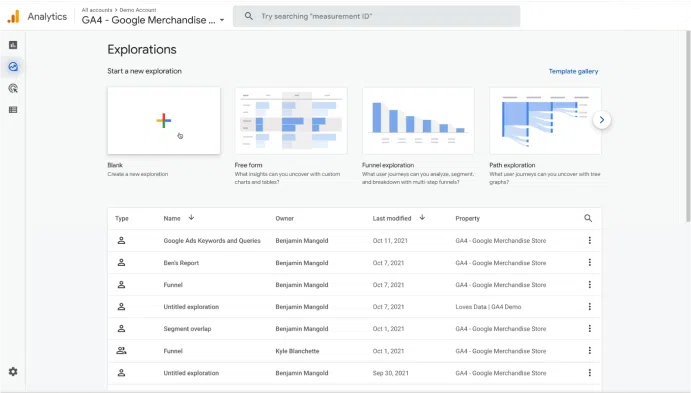The height and width of the screenshot is (393, 691).
Task: Open more options for Segment overlap row
Action: (x=590, y=328)
